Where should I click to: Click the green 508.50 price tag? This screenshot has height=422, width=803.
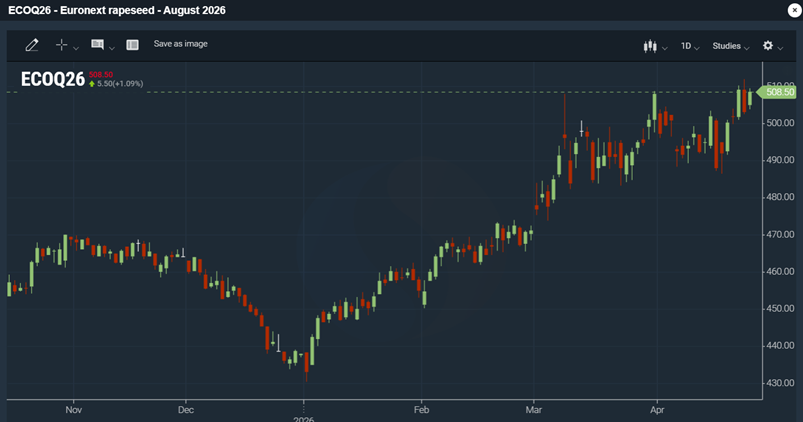point(778,92)
